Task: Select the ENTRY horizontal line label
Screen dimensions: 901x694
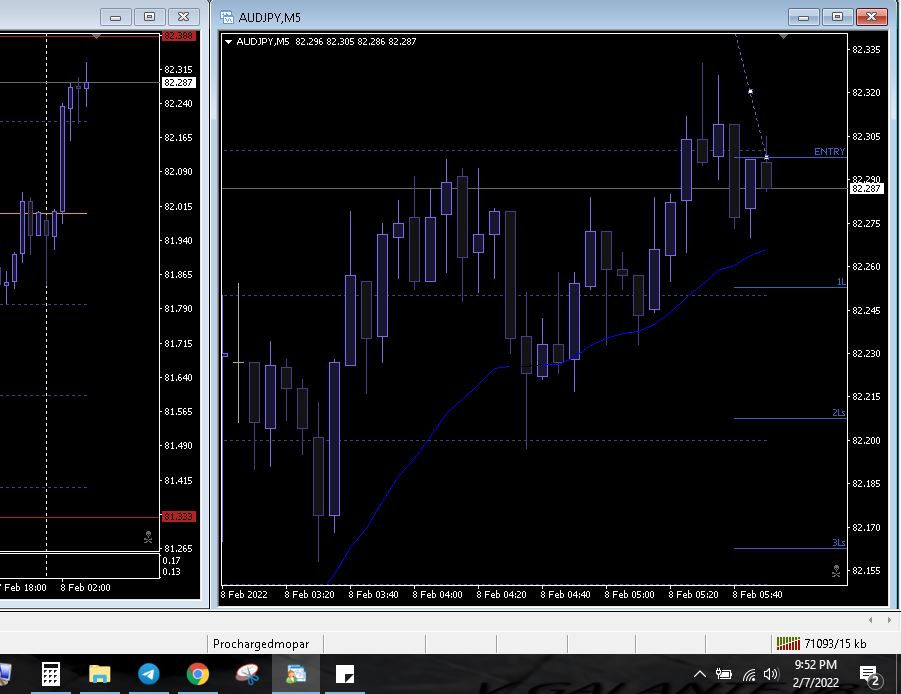Action: click(829, 152)
